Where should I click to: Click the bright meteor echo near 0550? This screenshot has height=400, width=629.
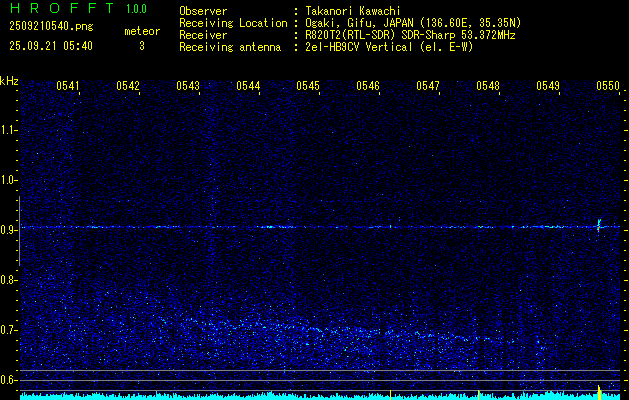pos(599,226)
